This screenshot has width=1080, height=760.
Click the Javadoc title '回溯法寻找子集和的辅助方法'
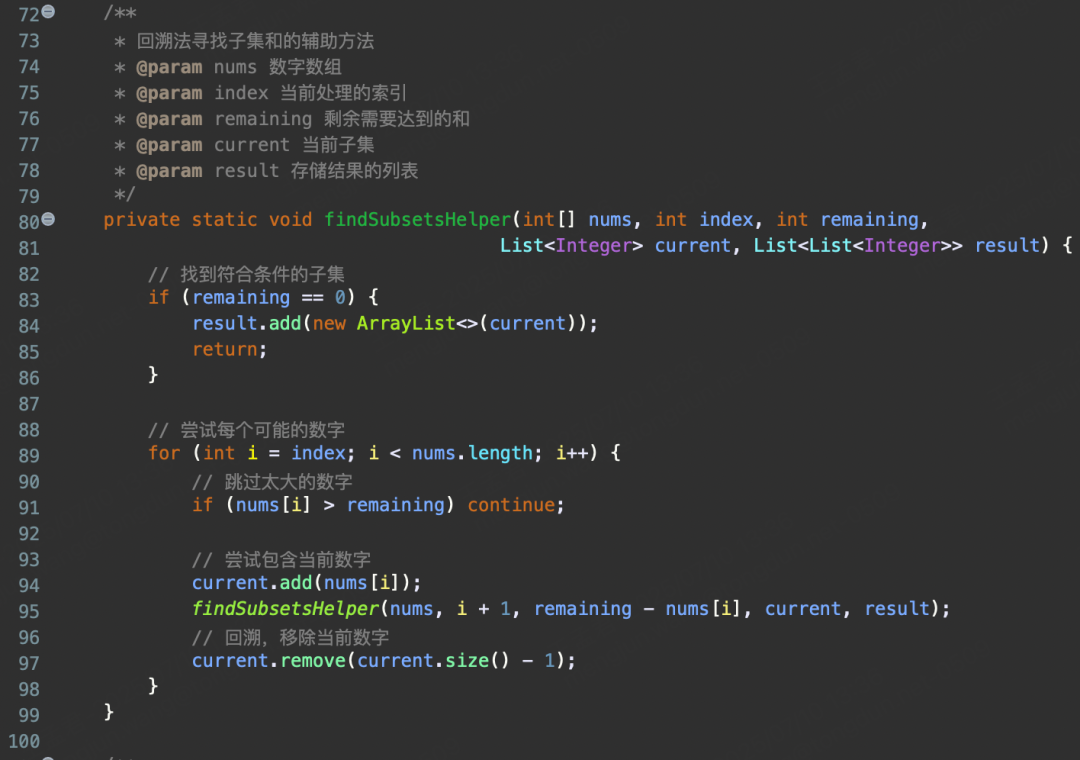click(255, 41)
